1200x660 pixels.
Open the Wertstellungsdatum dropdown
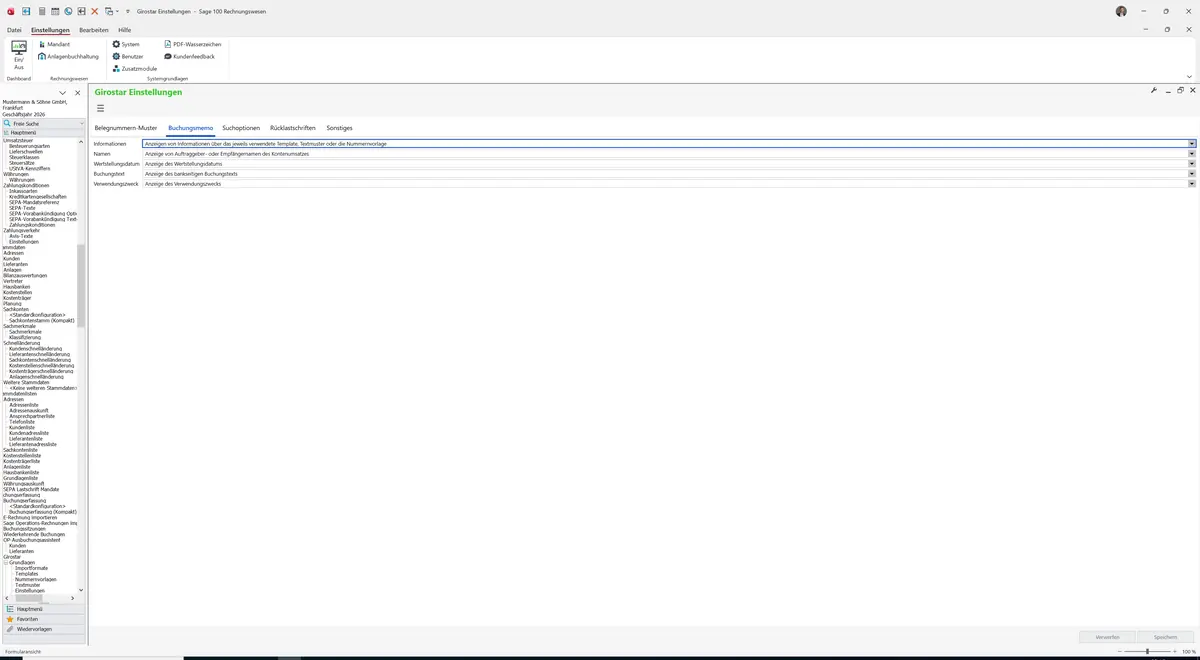pos(1192,164)
